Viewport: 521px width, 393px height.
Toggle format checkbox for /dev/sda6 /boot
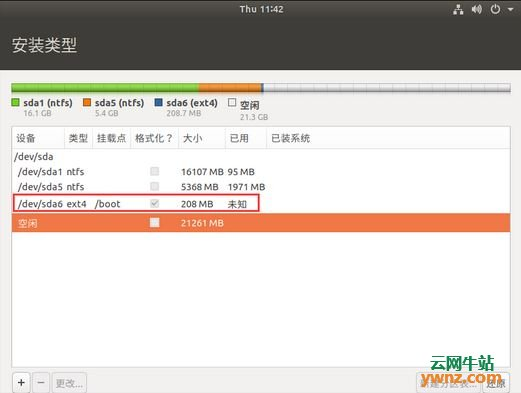pos(154,203)
